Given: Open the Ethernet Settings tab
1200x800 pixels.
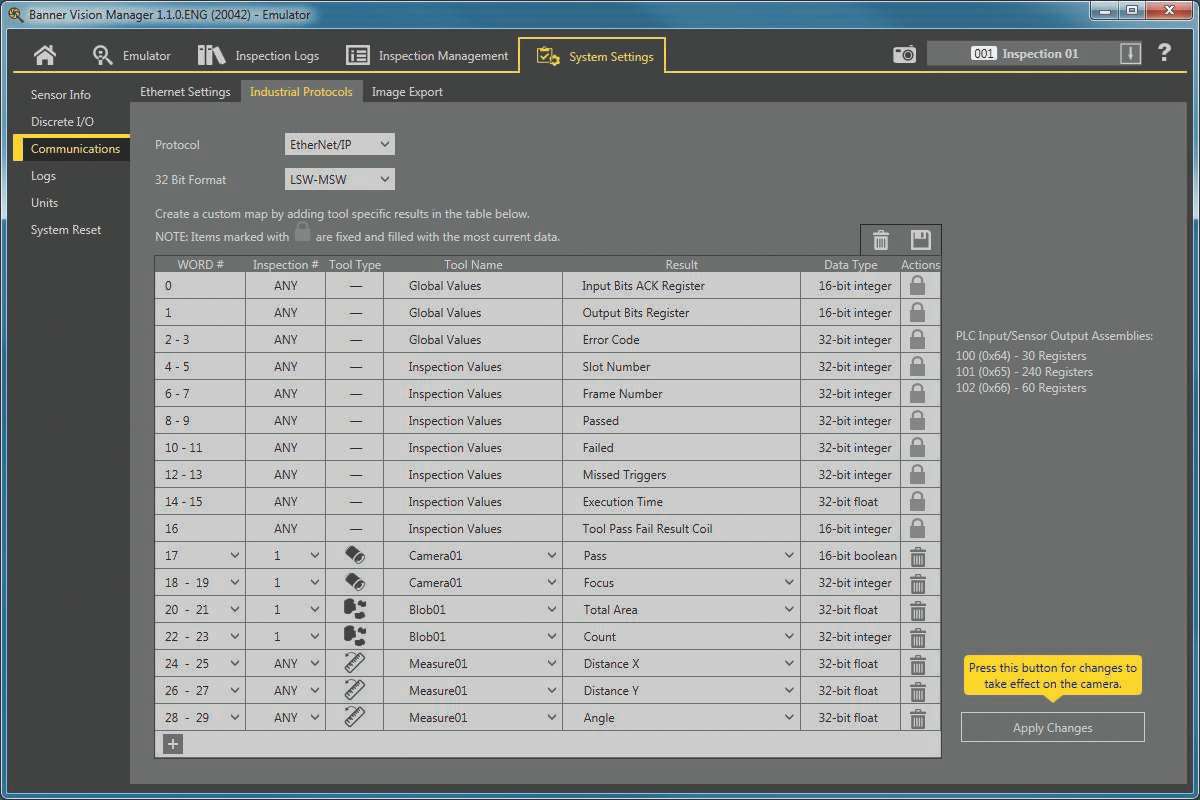Looking at the screenshot, I should point(185,91).
